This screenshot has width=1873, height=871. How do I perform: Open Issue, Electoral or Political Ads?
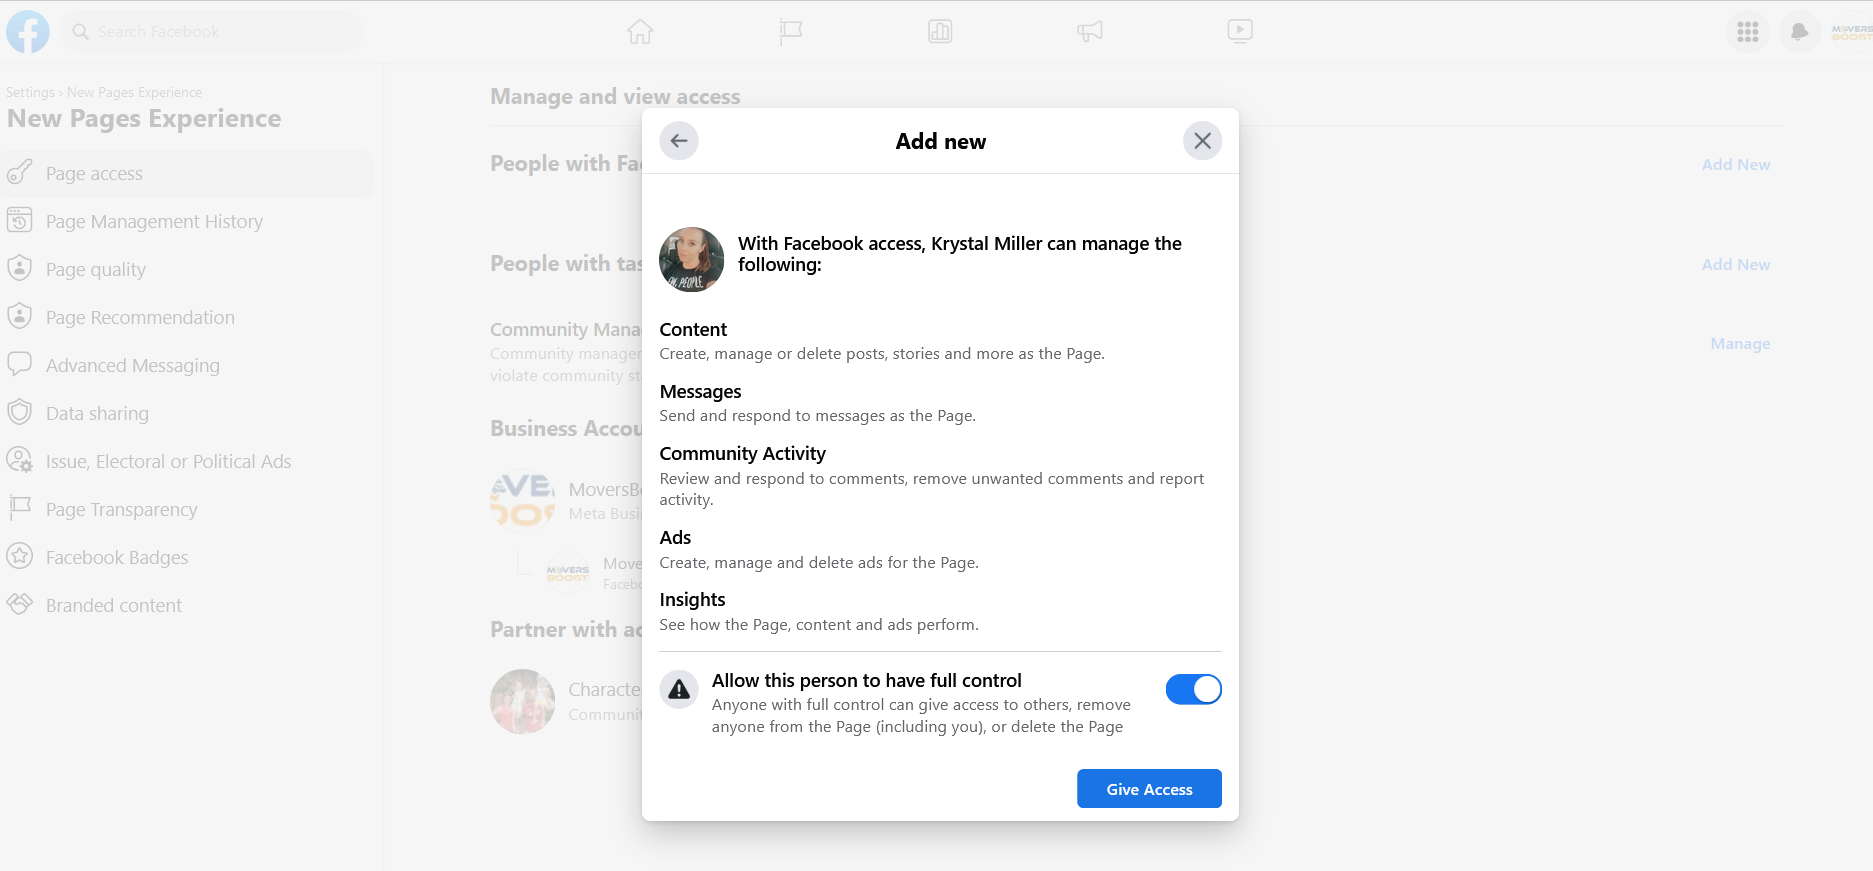point(187,462)
